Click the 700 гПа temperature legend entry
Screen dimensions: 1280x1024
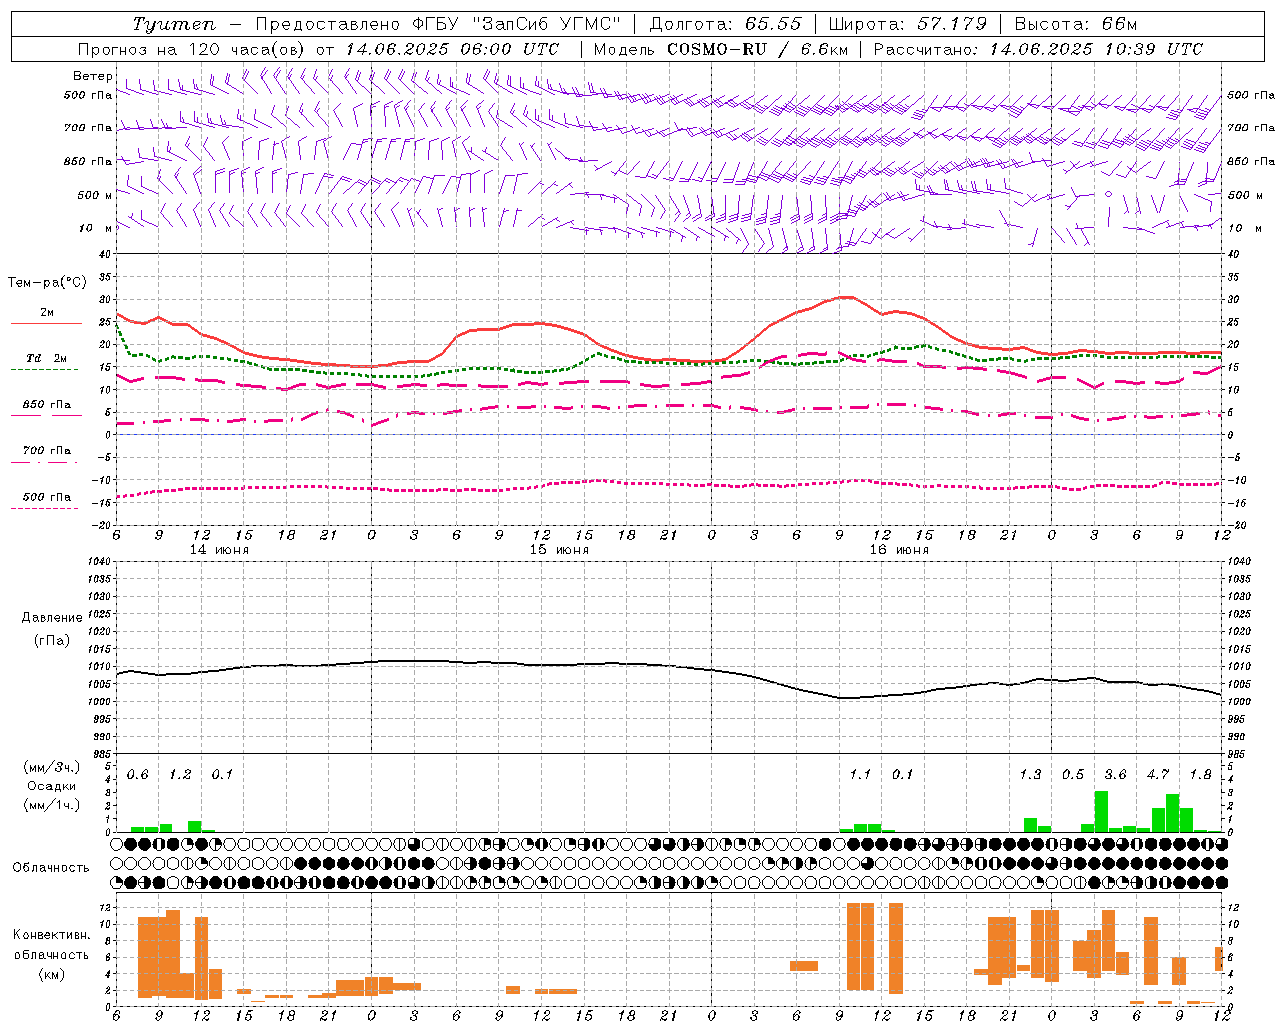(x=47, y=450)
